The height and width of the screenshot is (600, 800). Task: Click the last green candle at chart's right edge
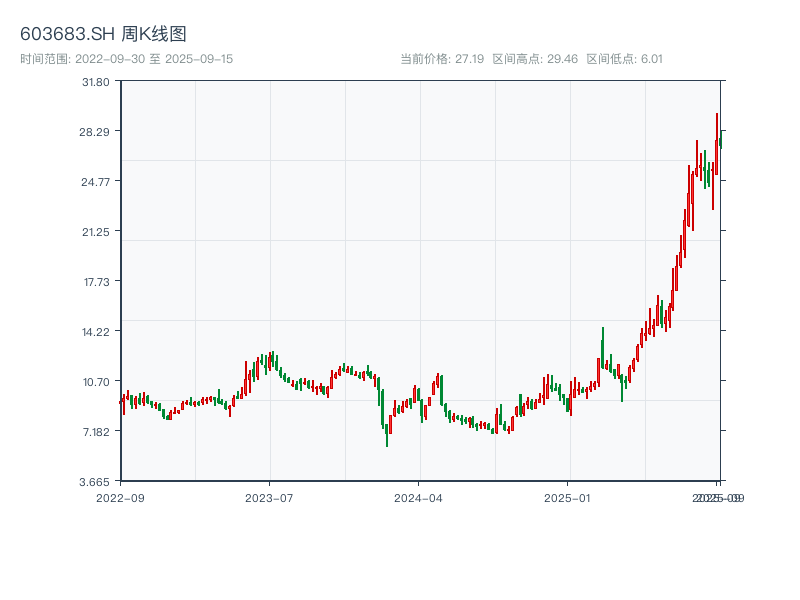click(721, 140)
